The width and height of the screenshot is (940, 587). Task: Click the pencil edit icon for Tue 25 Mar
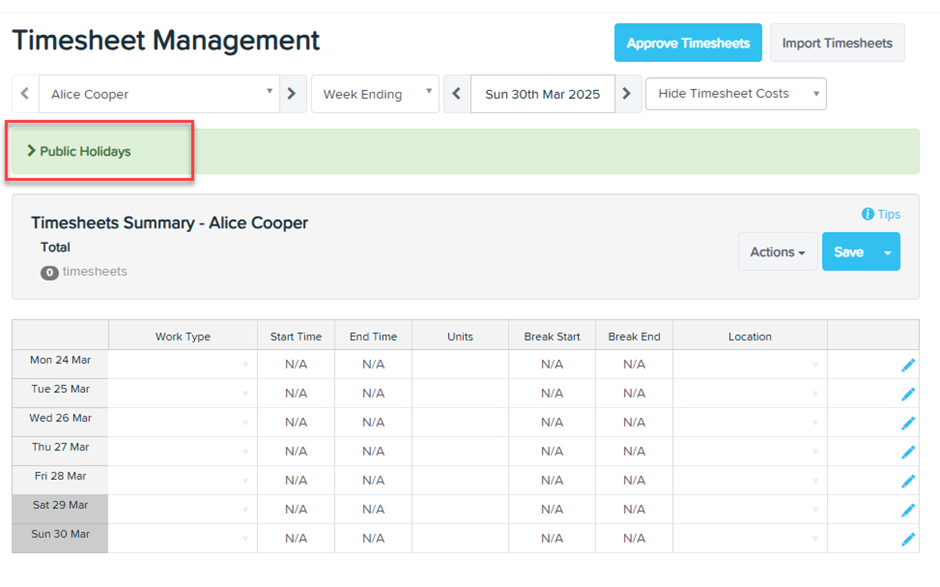click(x=908, y=394)
